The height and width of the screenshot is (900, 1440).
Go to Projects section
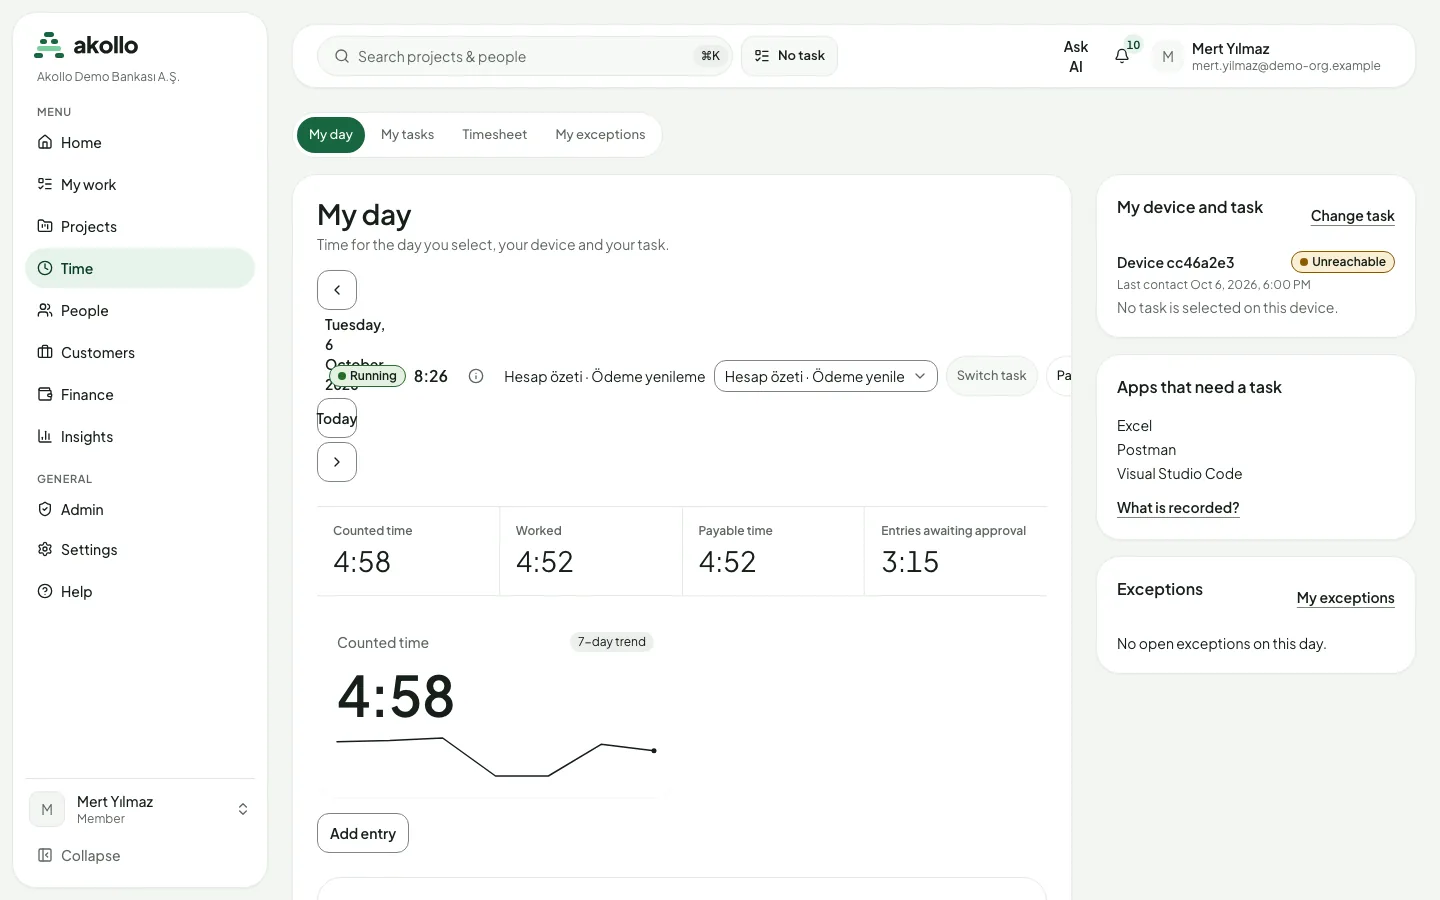[x=140, y=227]
